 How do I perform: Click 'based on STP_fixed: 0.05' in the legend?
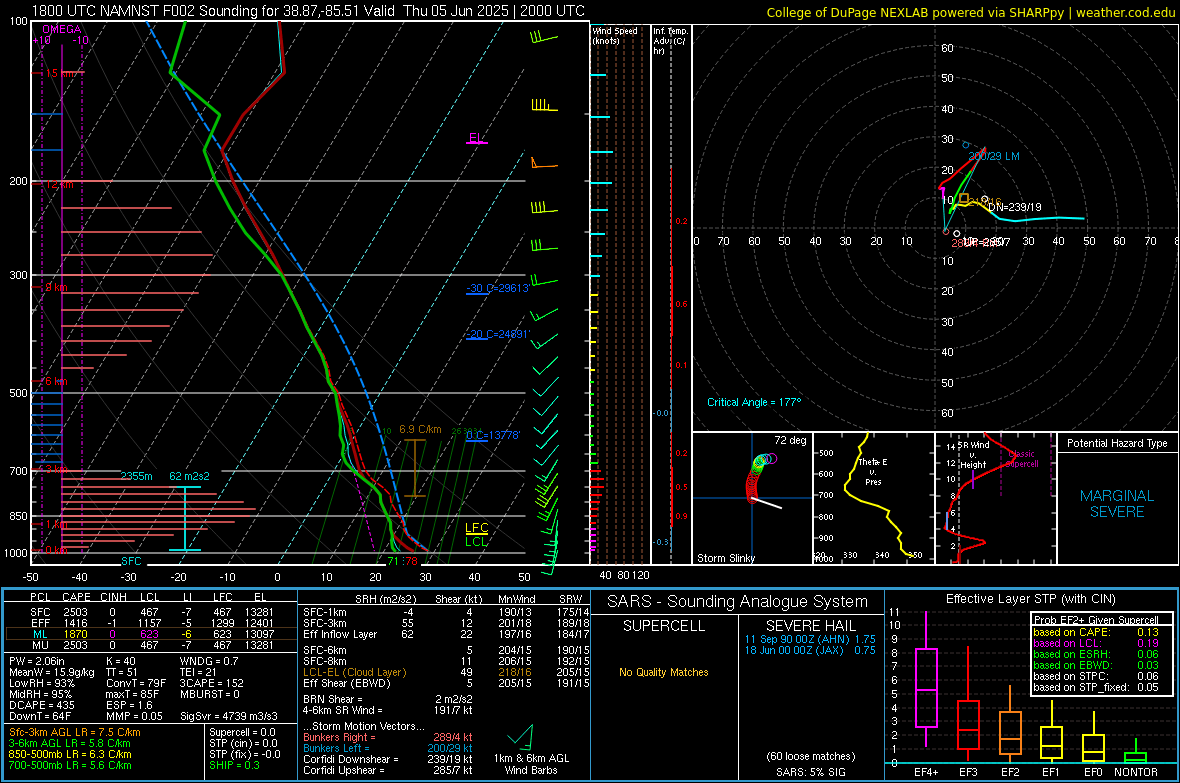pyautogui.click(x=1096, y=687)
